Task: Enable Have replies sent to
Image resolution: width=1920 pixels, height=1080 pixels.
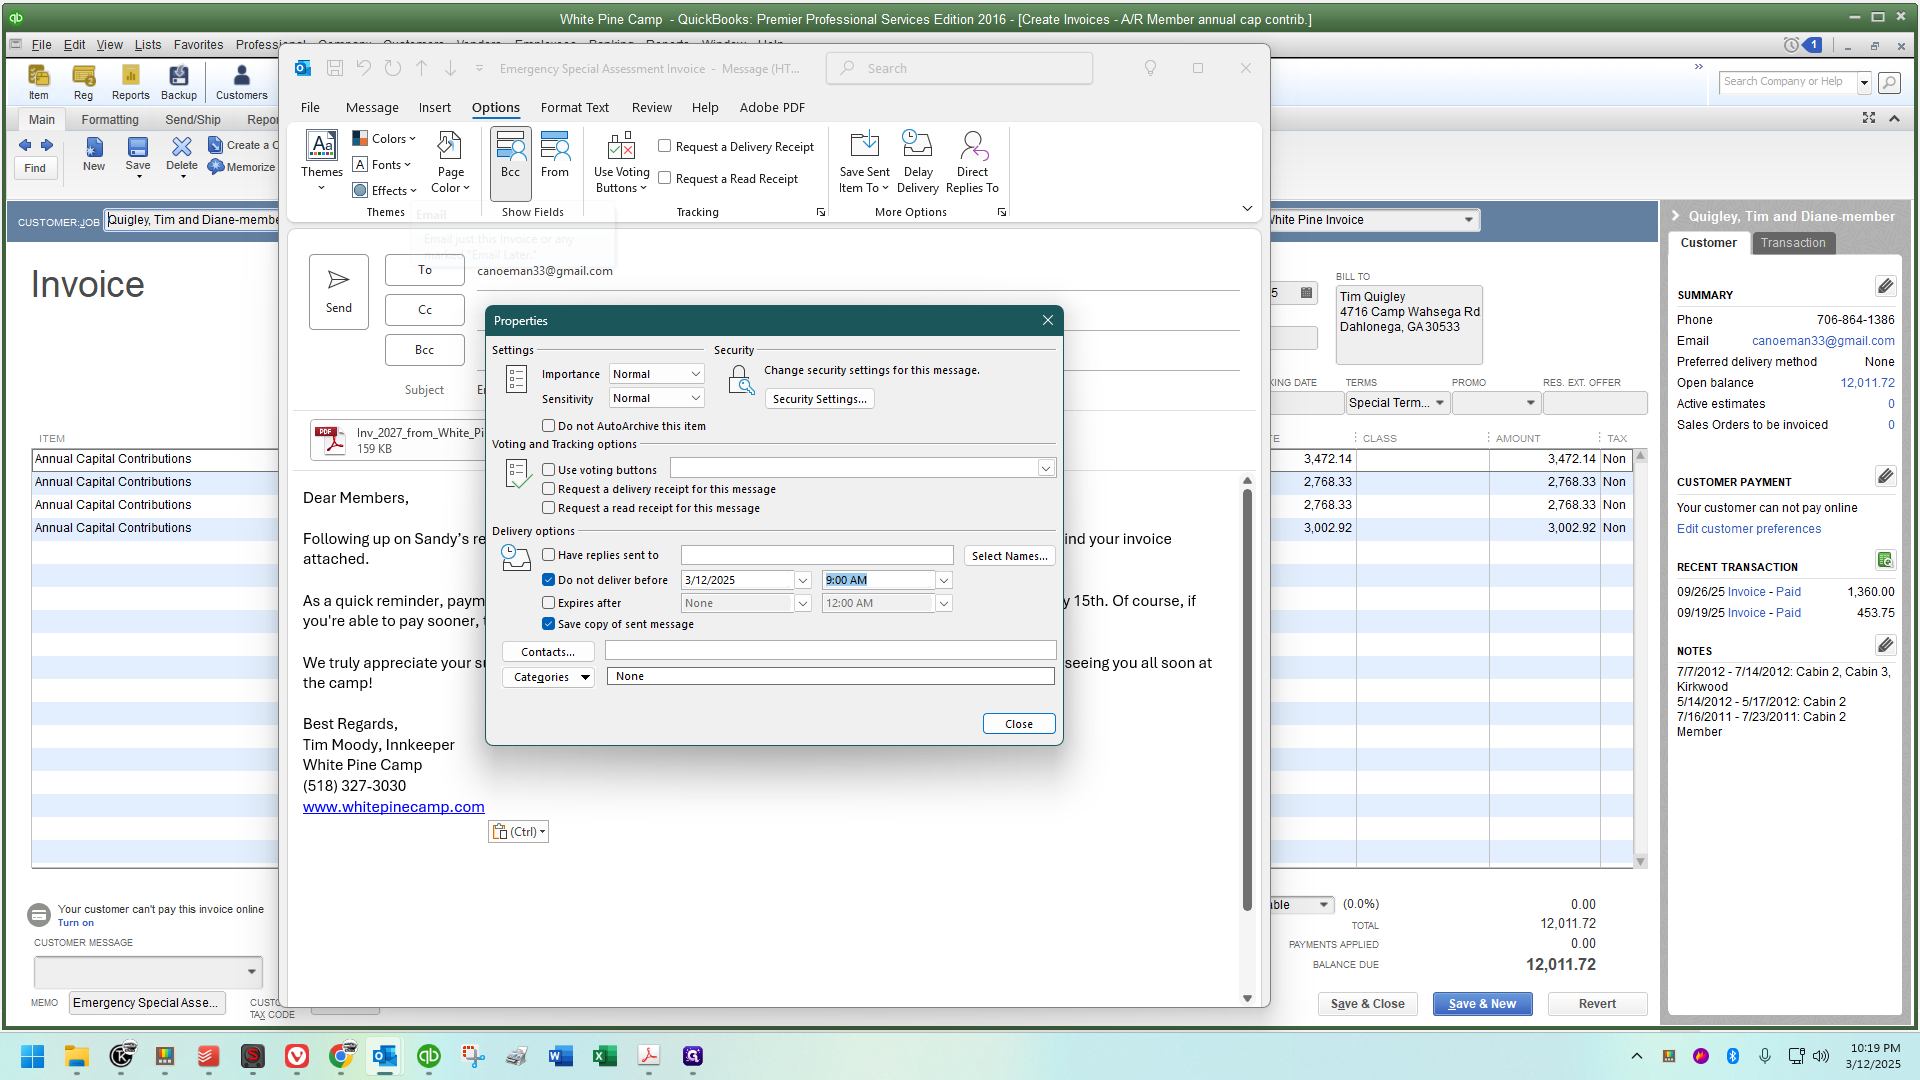Action: 548,555
